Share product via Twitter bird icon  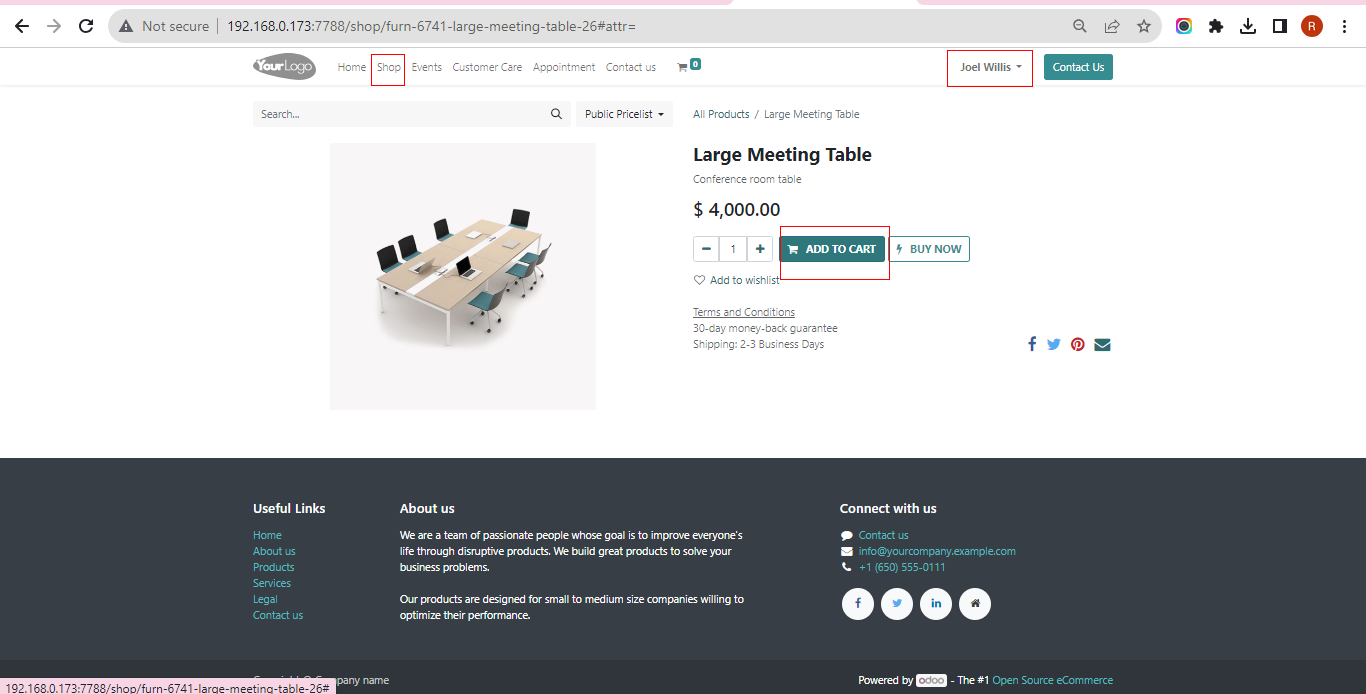tap(1054, 344)
